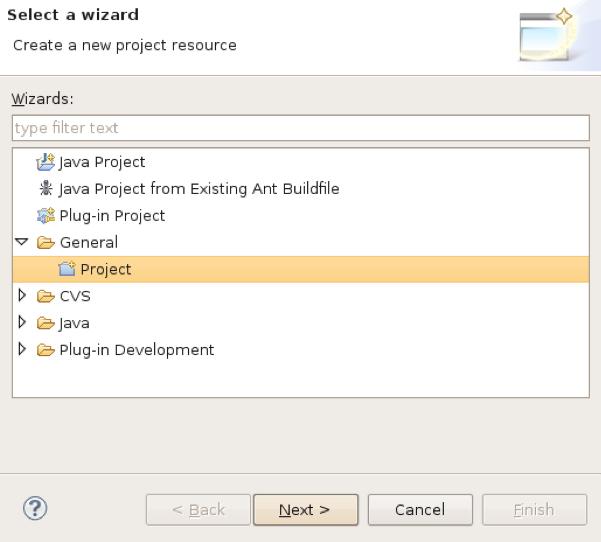Click the Java Project wizard icon
Image resolution: width=601 pixels, height=542 pixels.
pos(45,162)
